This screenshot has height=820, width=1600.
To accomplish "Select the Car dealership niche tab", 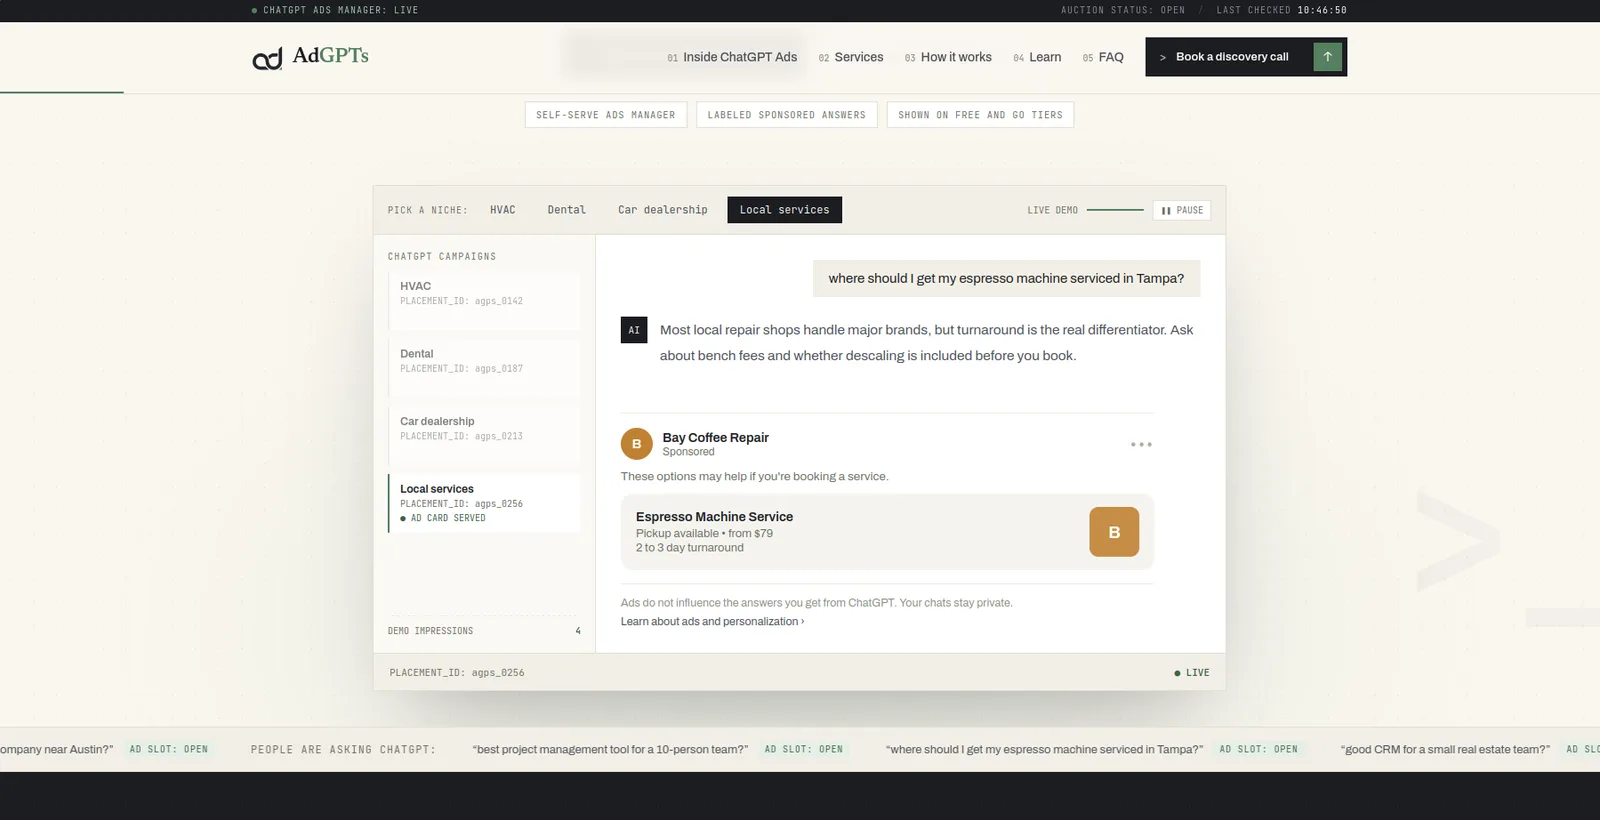I will (x=663, y=210).
